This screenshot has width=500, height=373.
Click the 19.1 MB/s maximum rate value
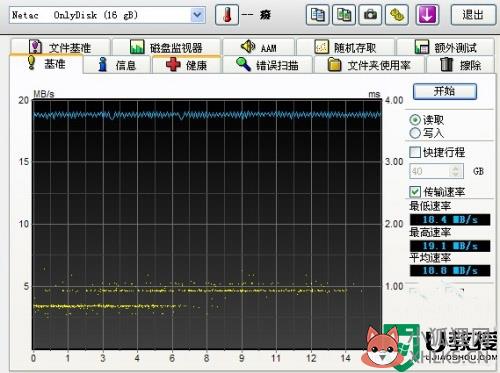tap(450, 246)
